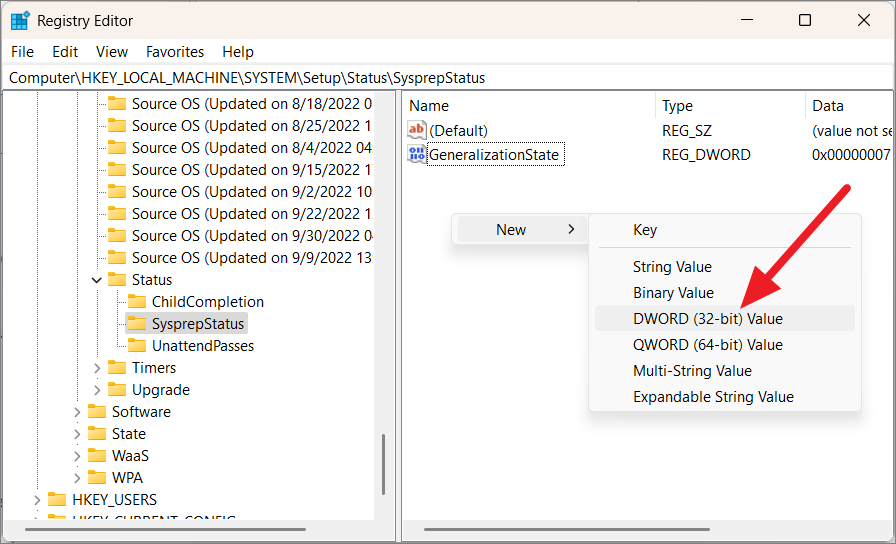Open the View menu
Screen dimensions: 896x544
pyautogui.click(x=112, y=51)
